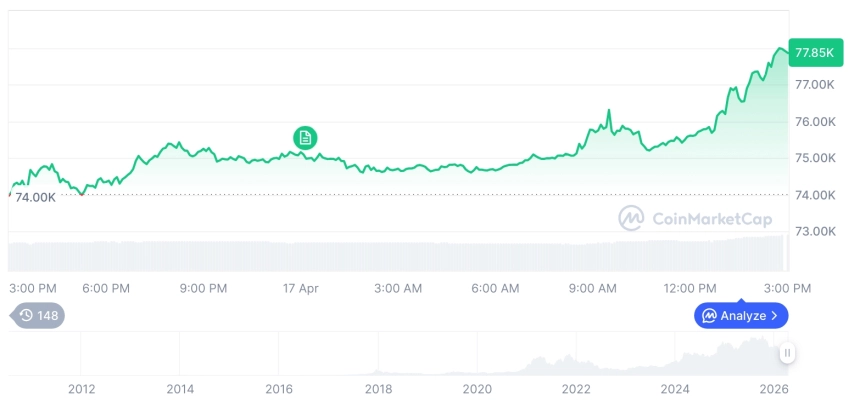The width and height of the screenshot is (860, 401).
Task: Click the history clock icon beside 148
Action: click(26, 316)
